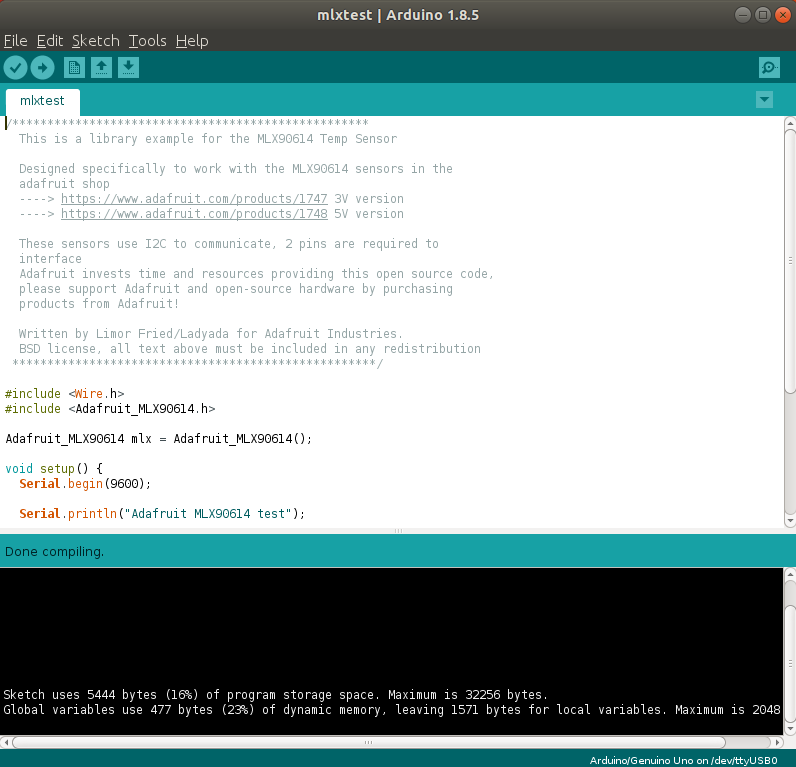Click the Verify sketch checkmark icon
Viewport: 796px width, 767px height.
(x=15, y=68)
